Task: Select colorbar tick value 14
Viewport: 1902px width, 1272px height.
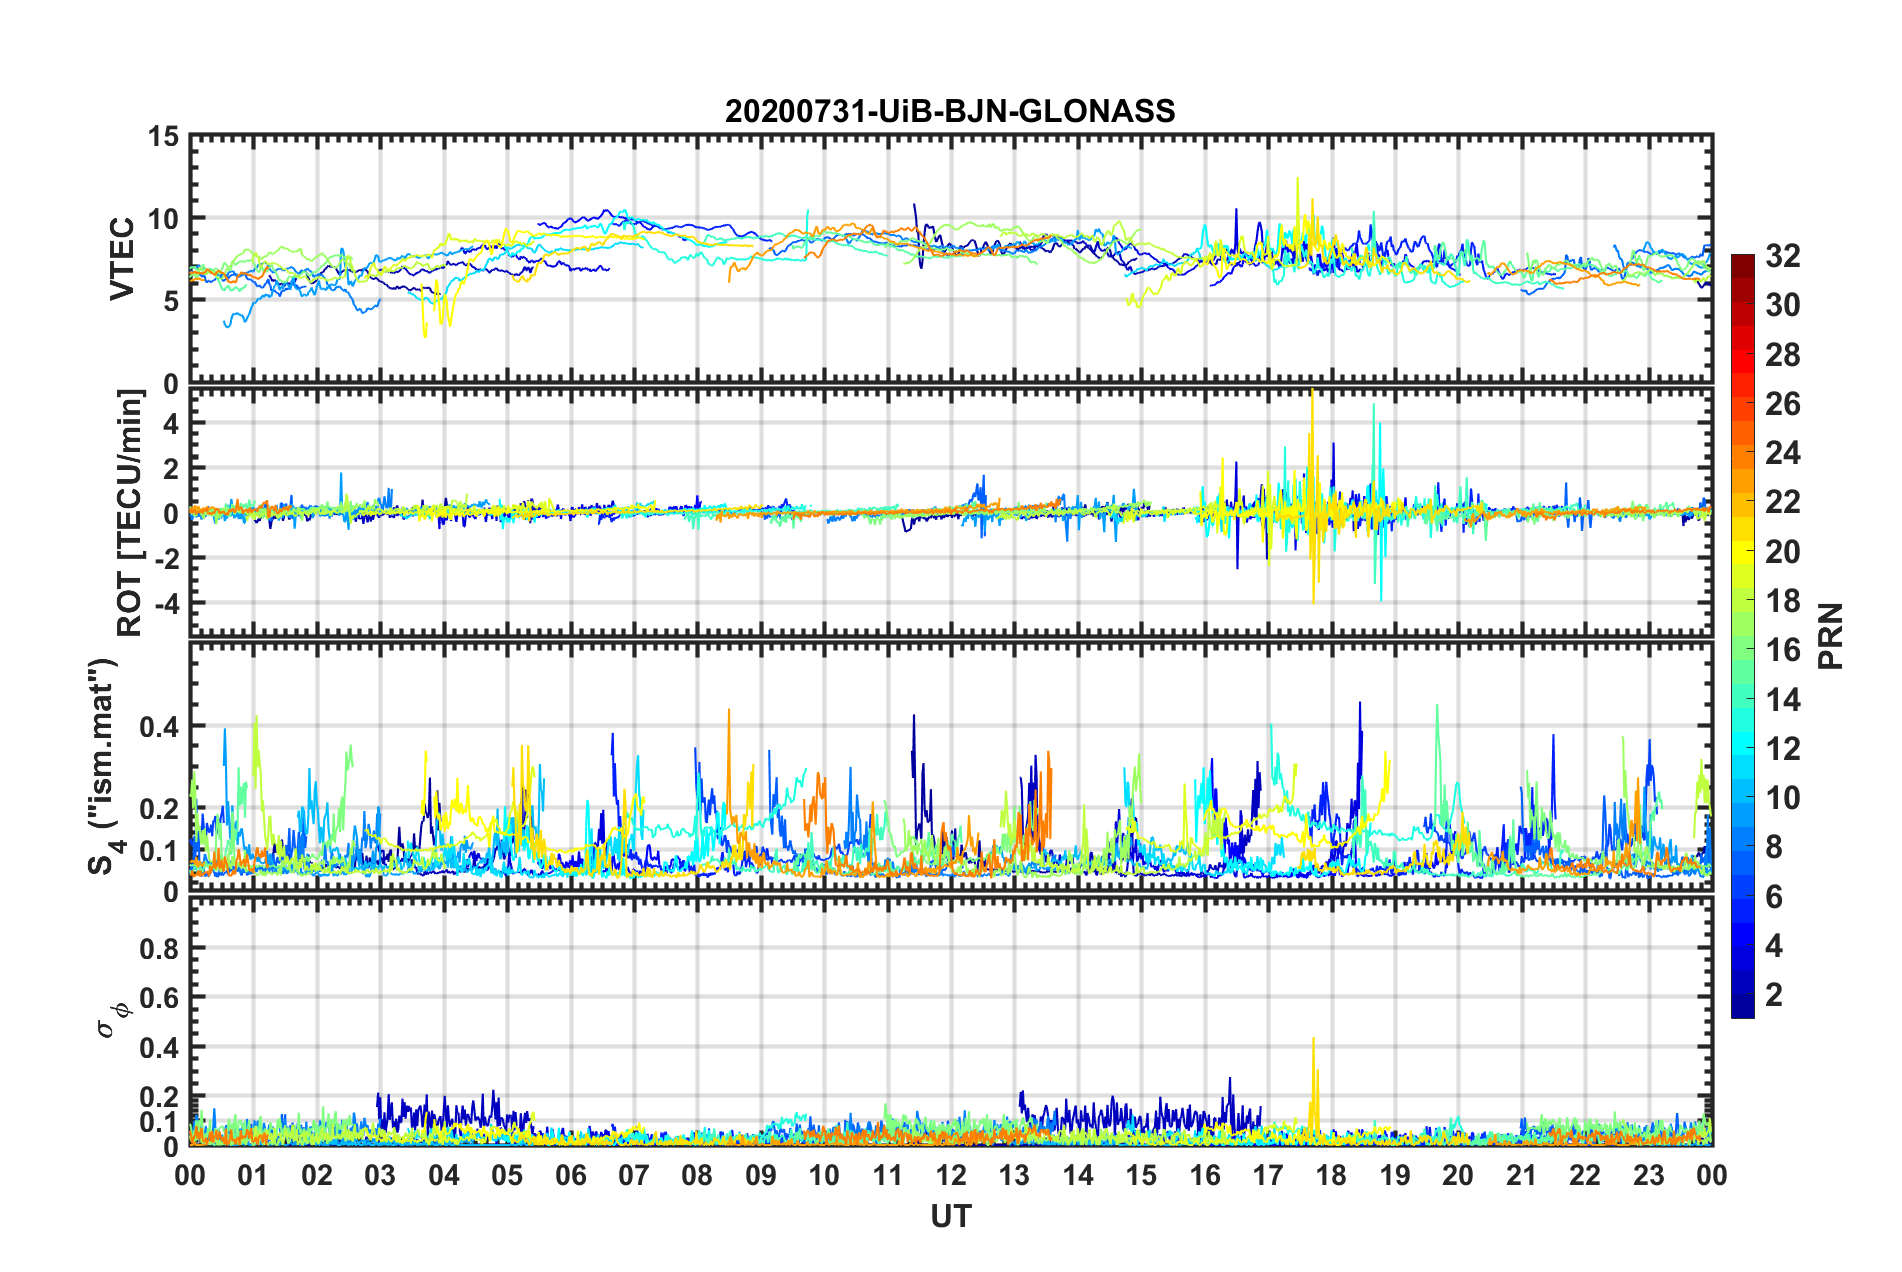Action: pyautogui.click(x=1783, y=700)
